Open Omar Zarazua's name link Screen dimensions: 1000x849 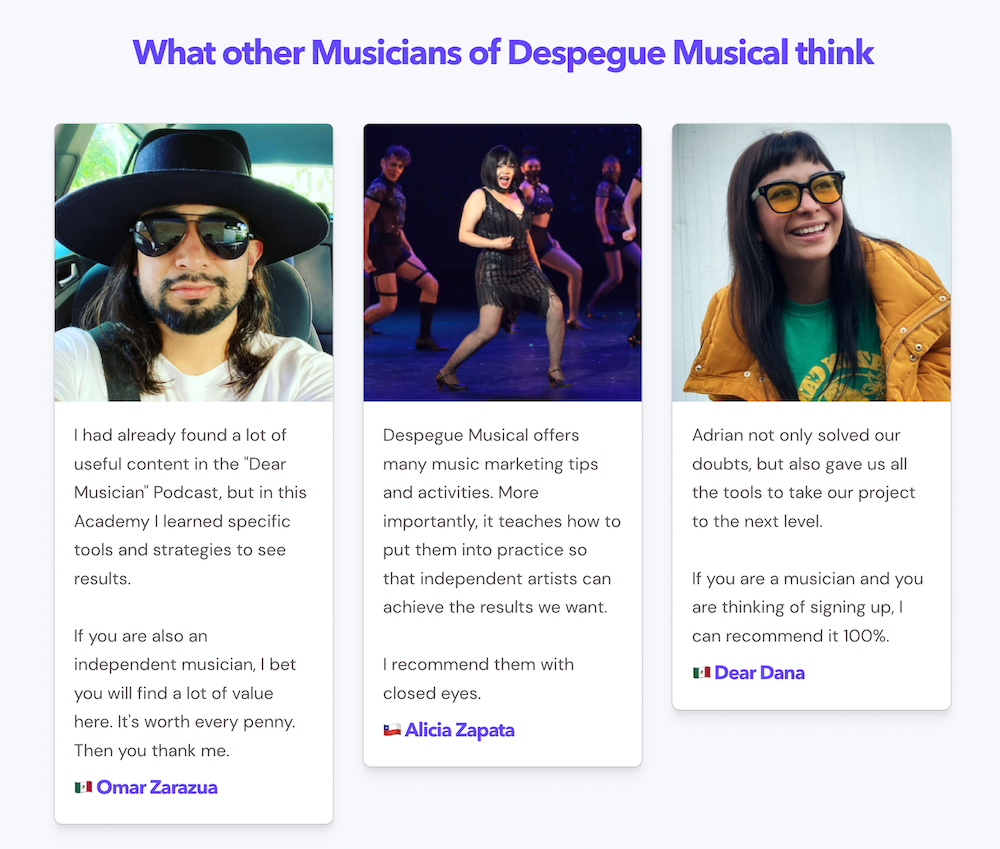(157, 787)
